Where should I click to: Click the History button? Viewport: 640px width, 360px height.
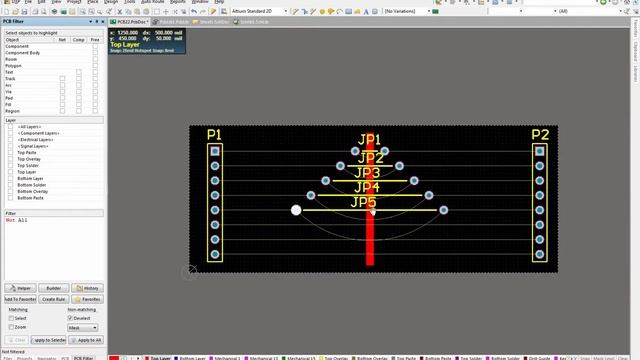click(87, 288)
